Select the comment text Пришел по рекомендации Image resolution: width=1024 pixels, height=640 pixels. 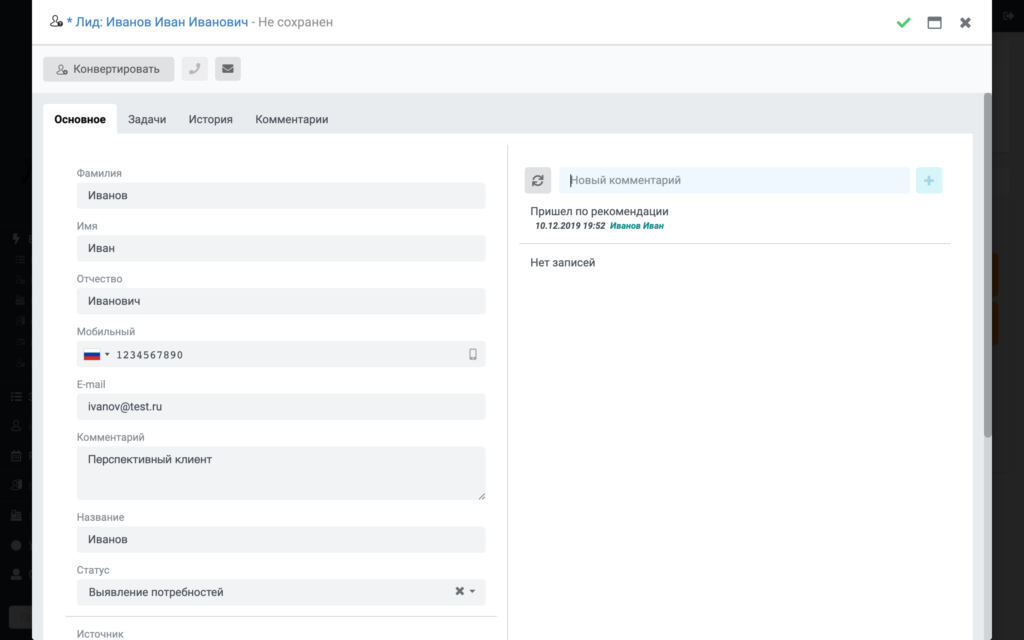(x=600, y=212)
